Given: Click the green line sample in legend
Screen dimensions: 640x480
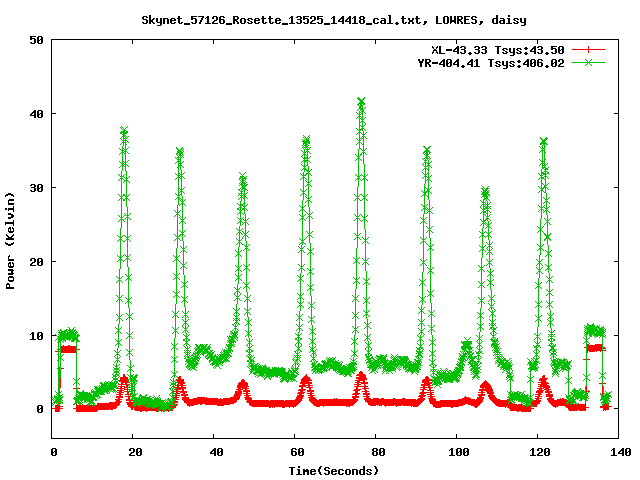Looking at the screenshot, I should 588,62.
